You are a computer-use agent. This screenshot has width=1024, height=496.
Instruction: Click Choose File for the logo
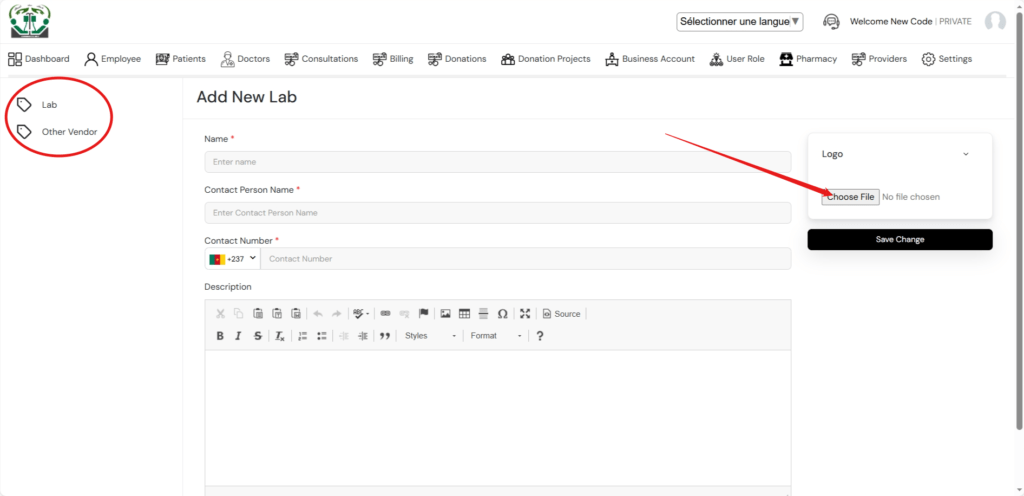point(850,197)
